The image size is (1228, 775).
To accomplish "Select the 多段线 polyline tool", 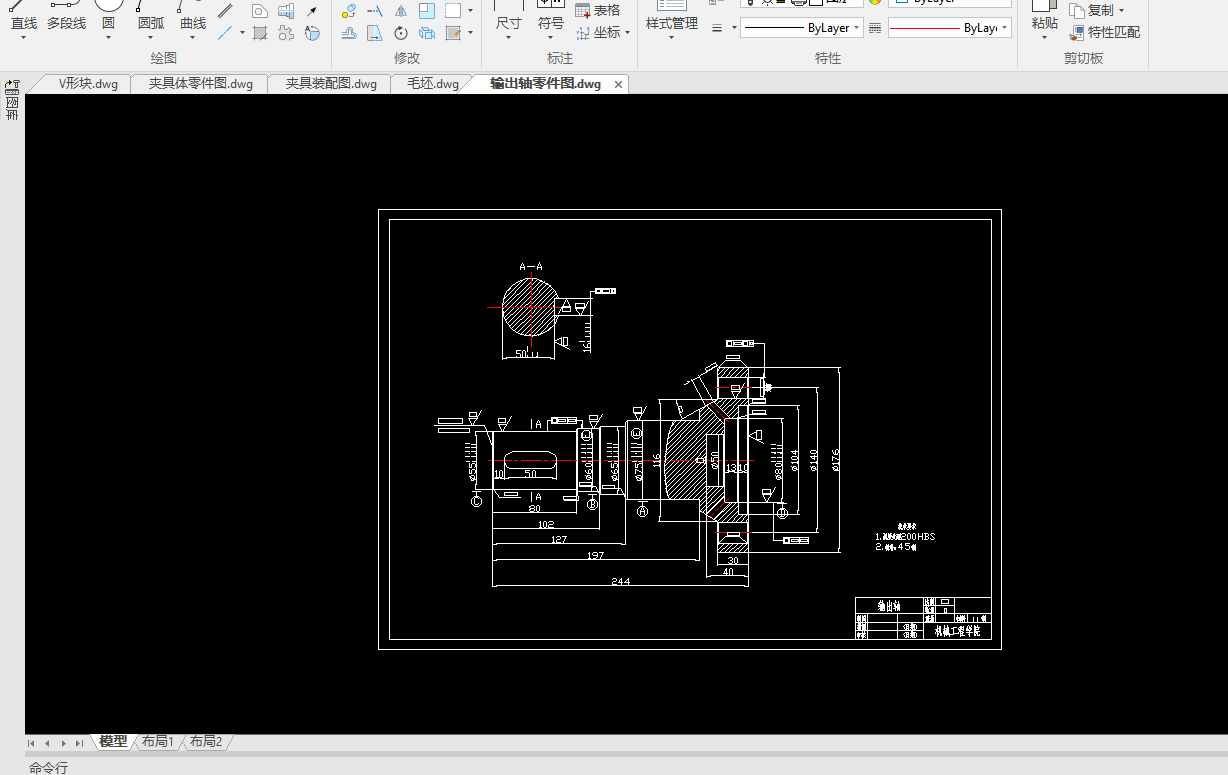I will [x=66, y=16].
